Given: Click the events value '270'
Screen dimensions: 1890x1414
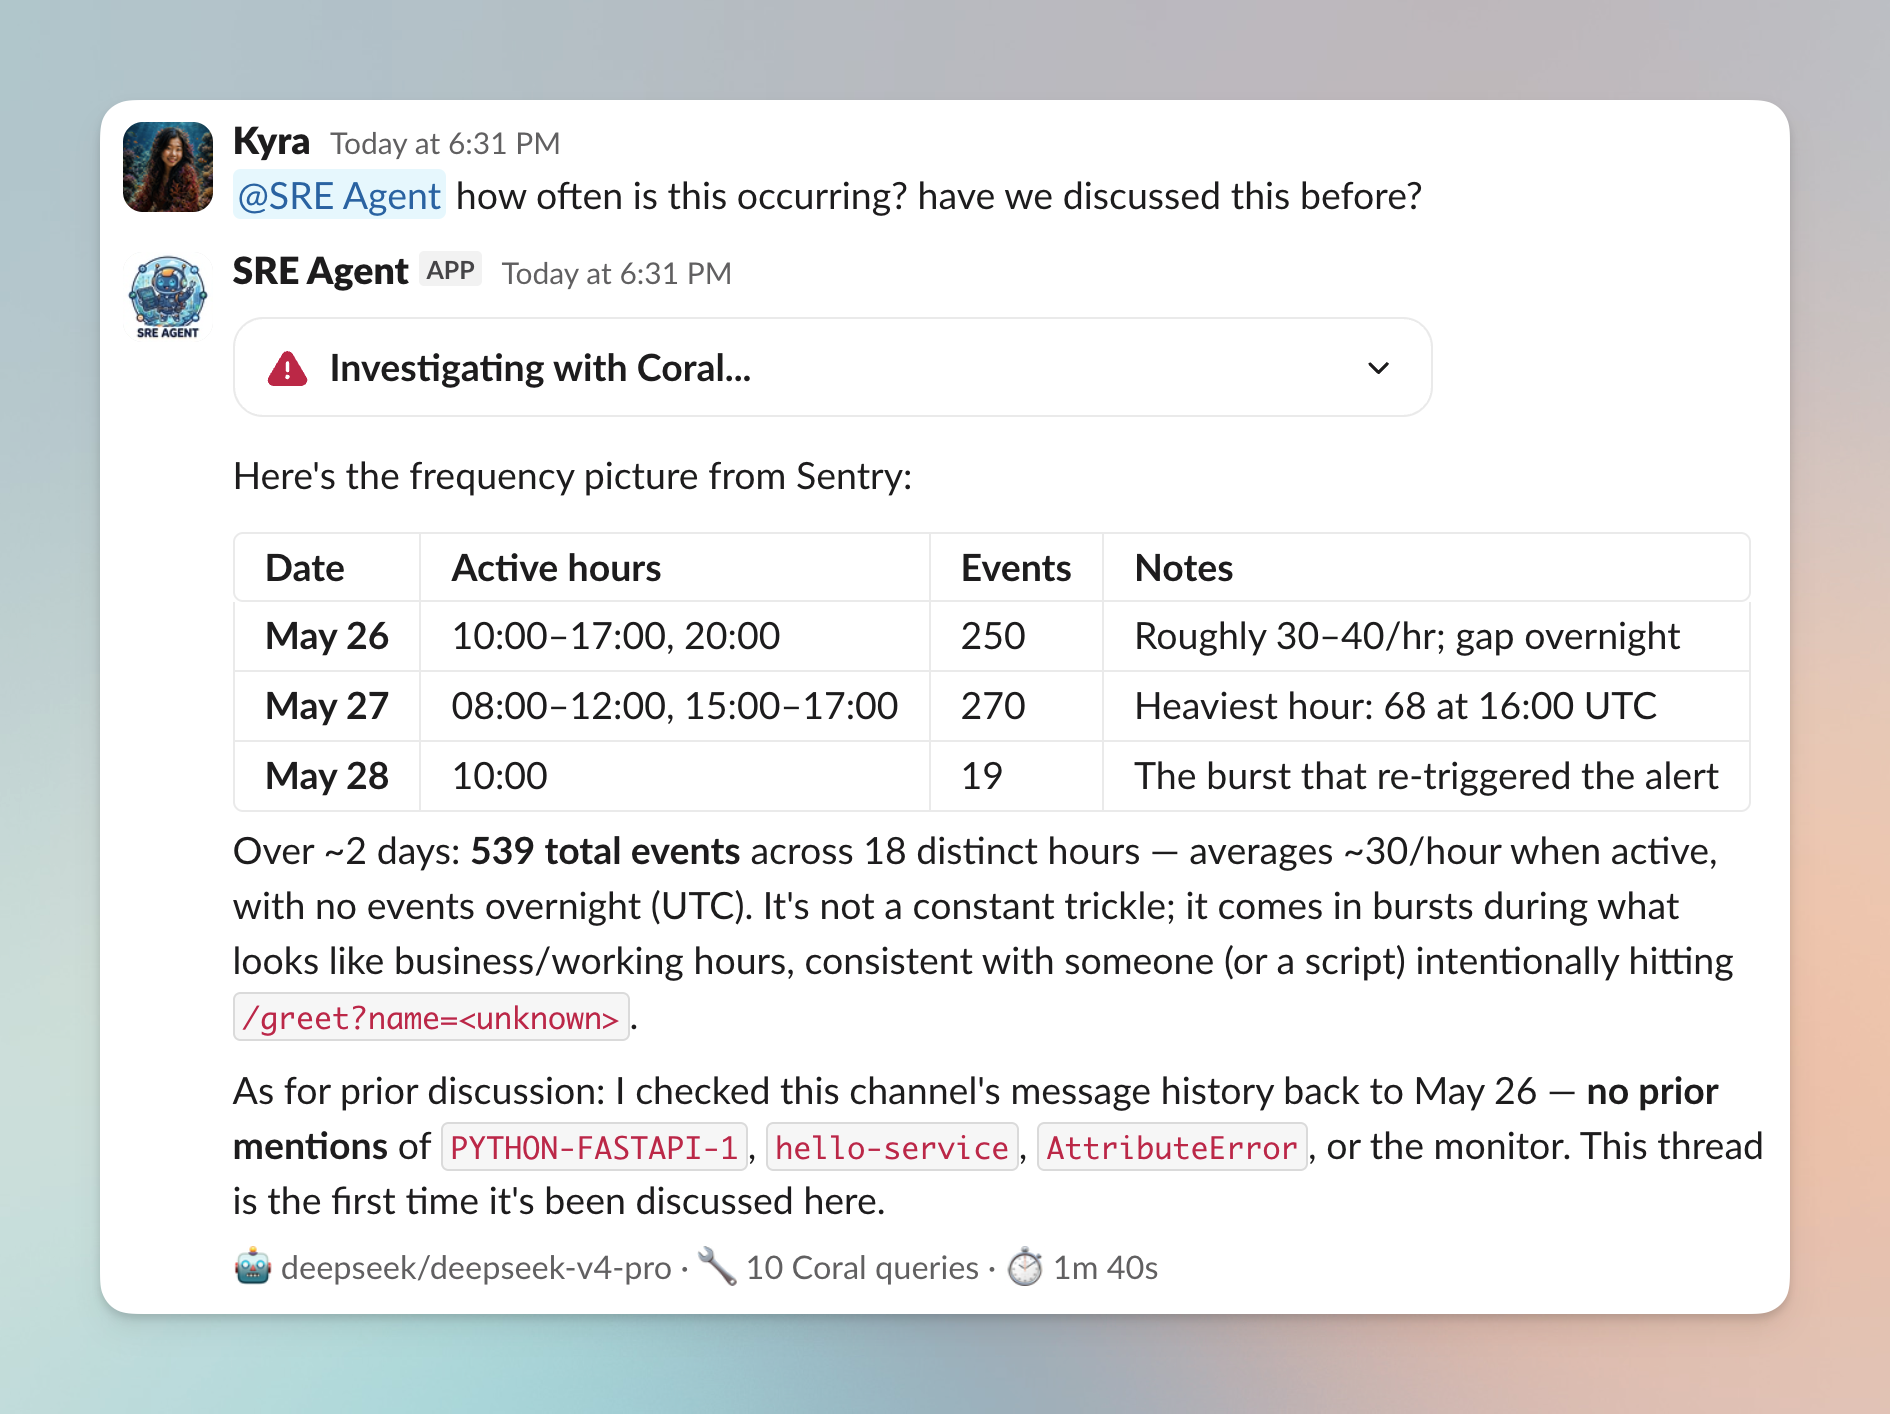Looking at the screenshot, I should 993,706.
